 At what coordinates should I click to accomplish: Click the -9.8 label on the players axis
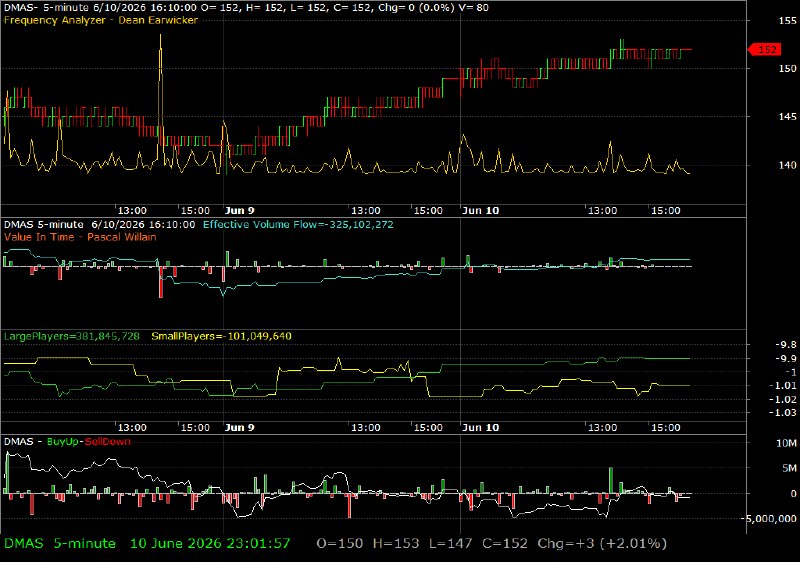(x=786, y=345)
